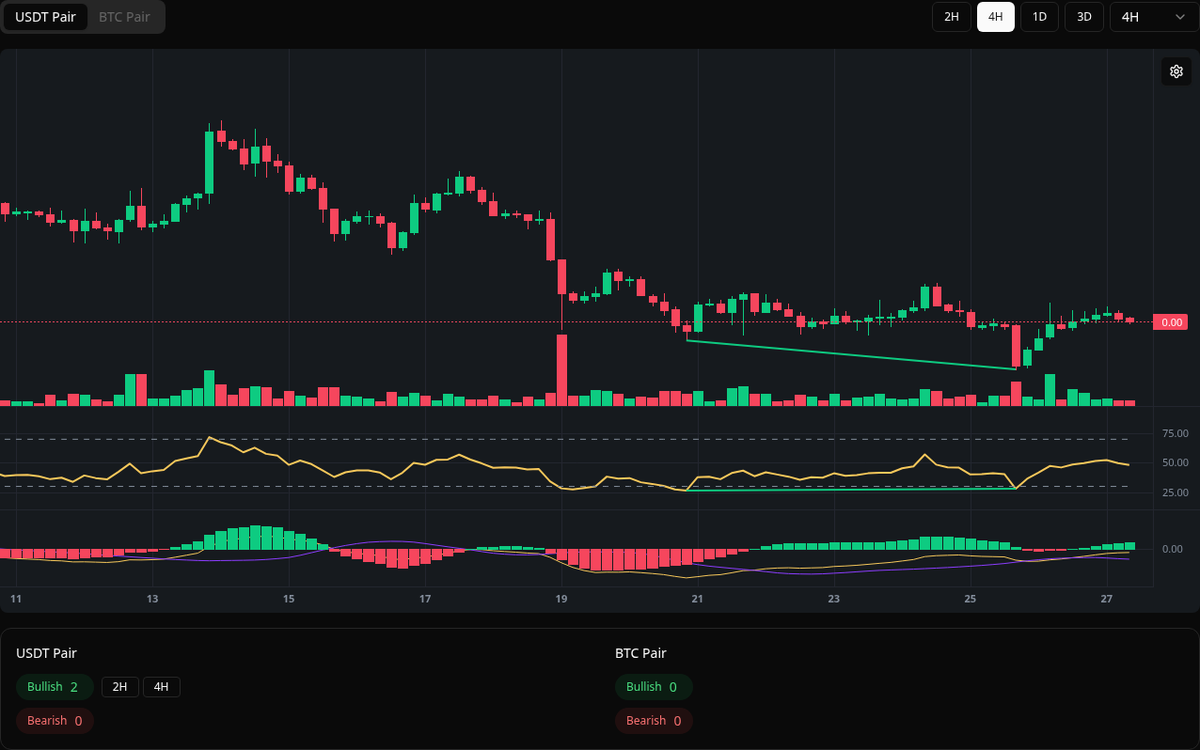Open the chart settings gear icon
This screenshot has width=1200, height=750.
coord(1176,71)
